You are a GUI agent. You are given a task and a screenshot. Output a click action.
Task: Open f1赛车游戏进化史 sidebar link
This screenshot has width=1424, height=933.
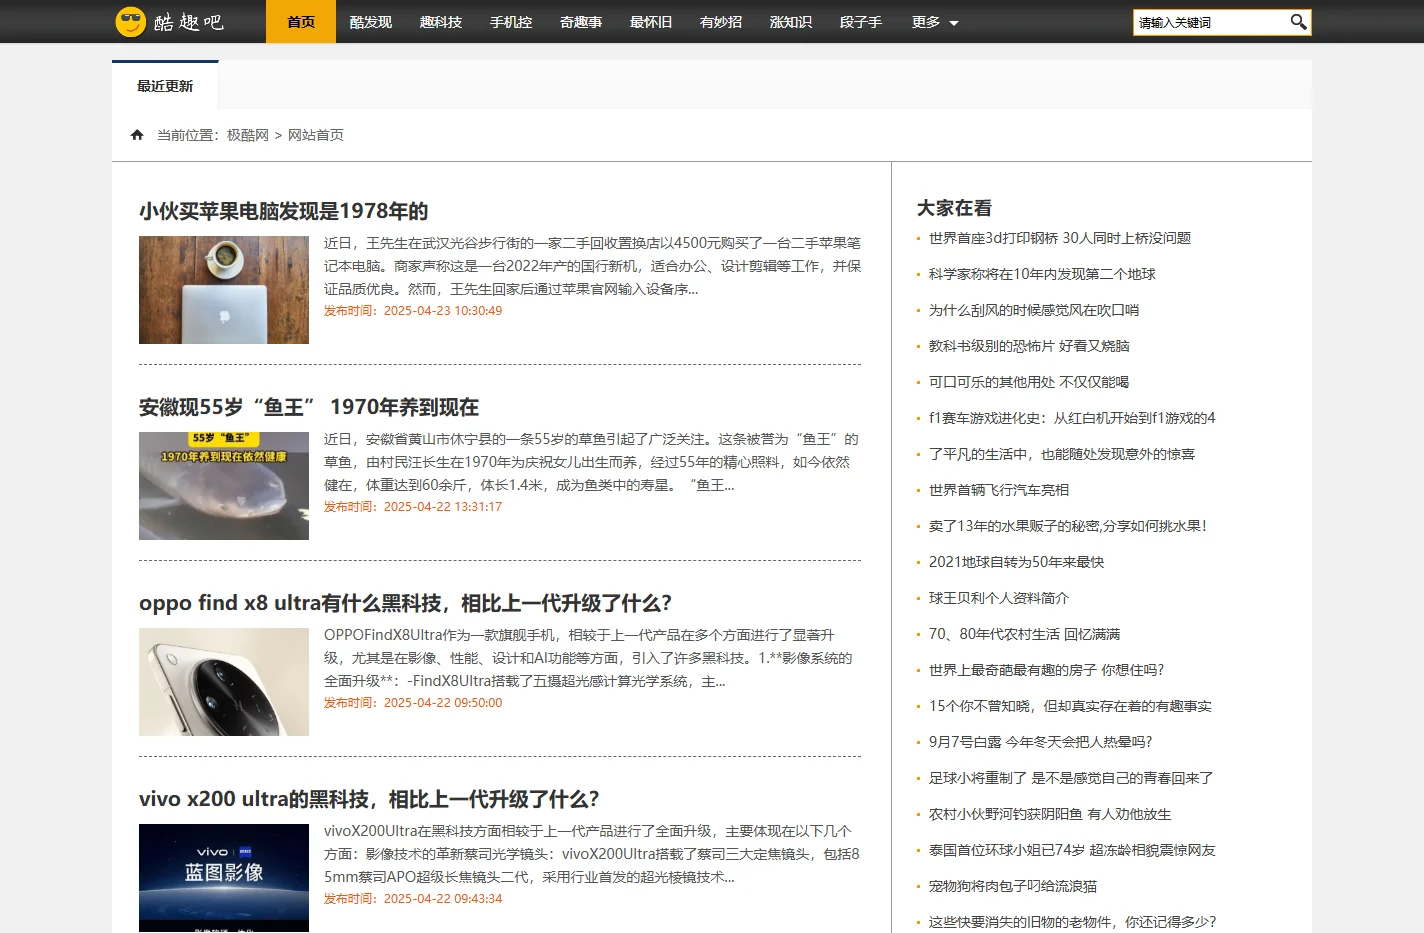[1072, 418]
